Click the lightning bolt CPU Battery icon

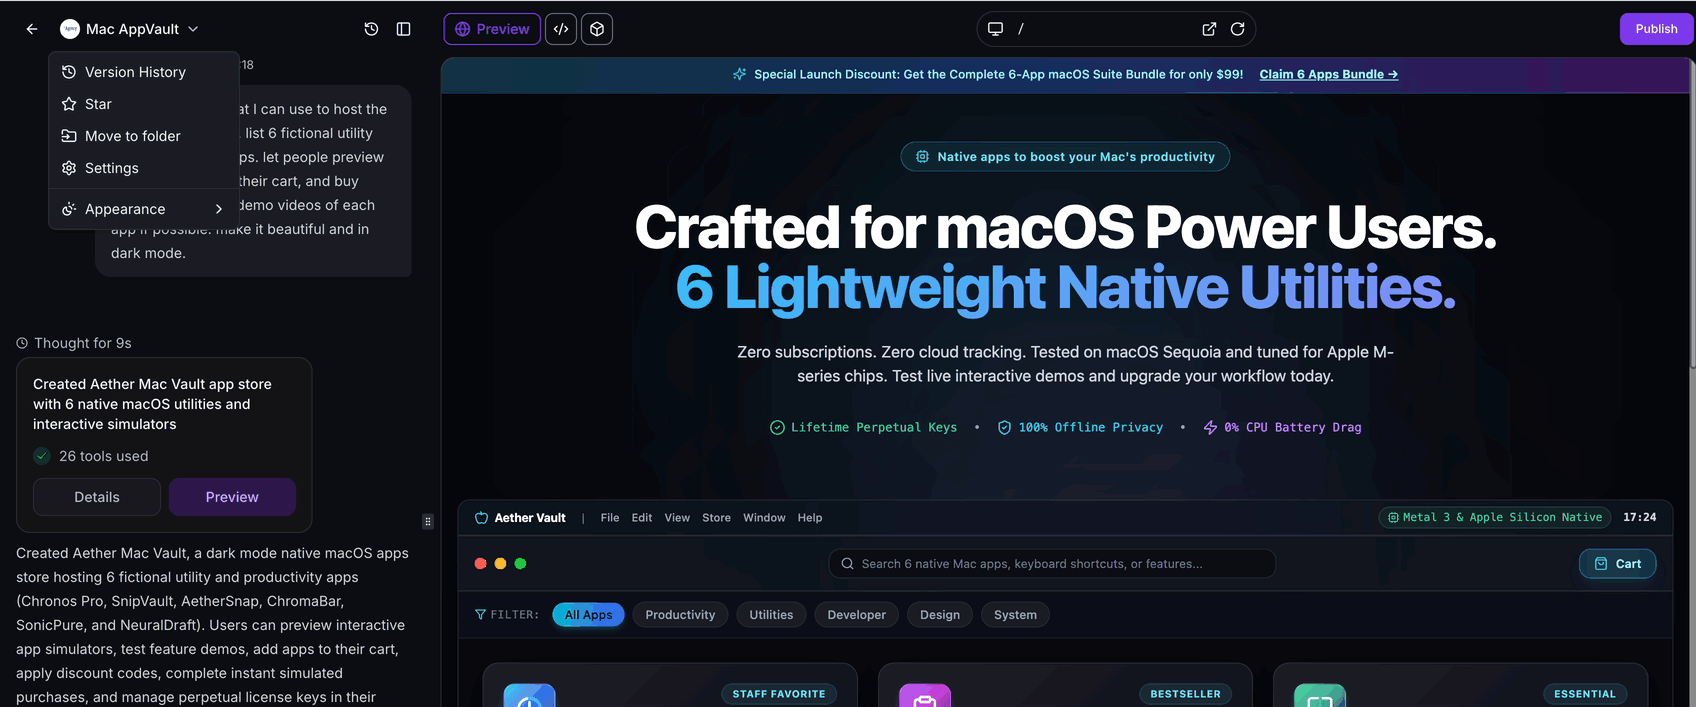pyautogui.click(x=1210, y=428)
